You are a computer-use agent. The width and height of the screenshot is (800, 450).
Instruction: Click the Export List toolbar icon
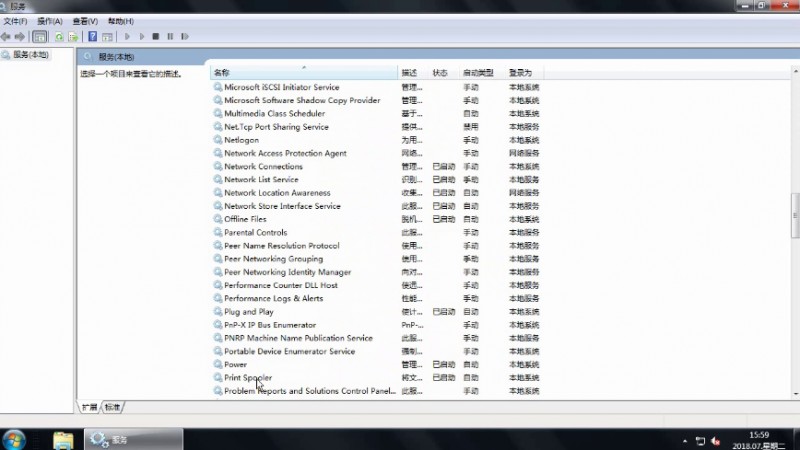pyautogui.click(x=73, y=37)
